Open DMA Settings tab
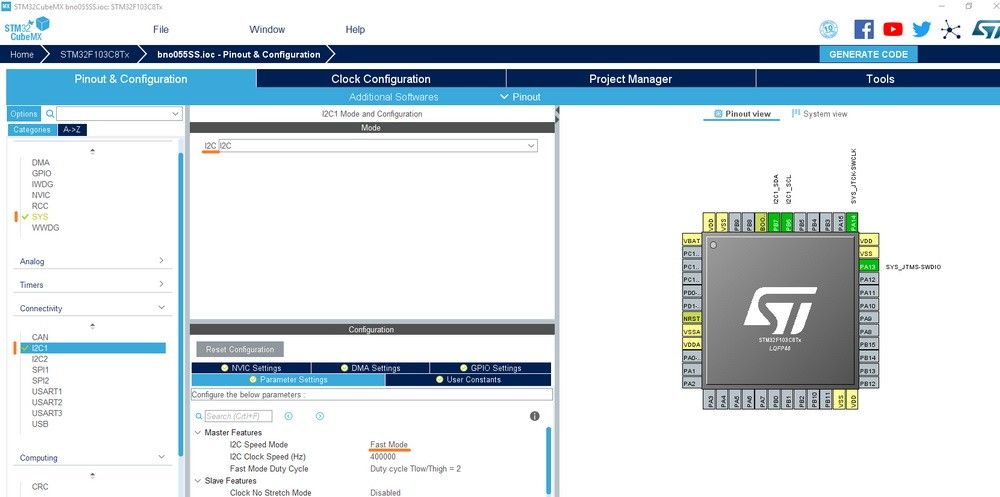The image size is (1000, 497). (371, 368)
